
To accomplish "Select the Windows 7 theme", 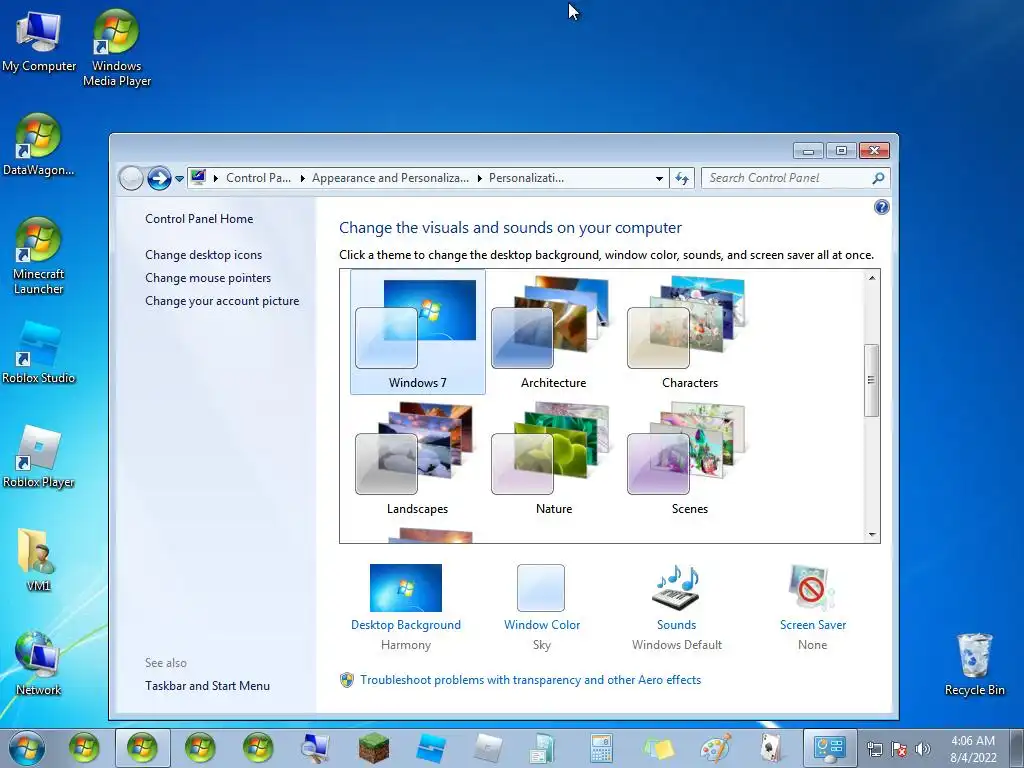I will click(417, 332).
